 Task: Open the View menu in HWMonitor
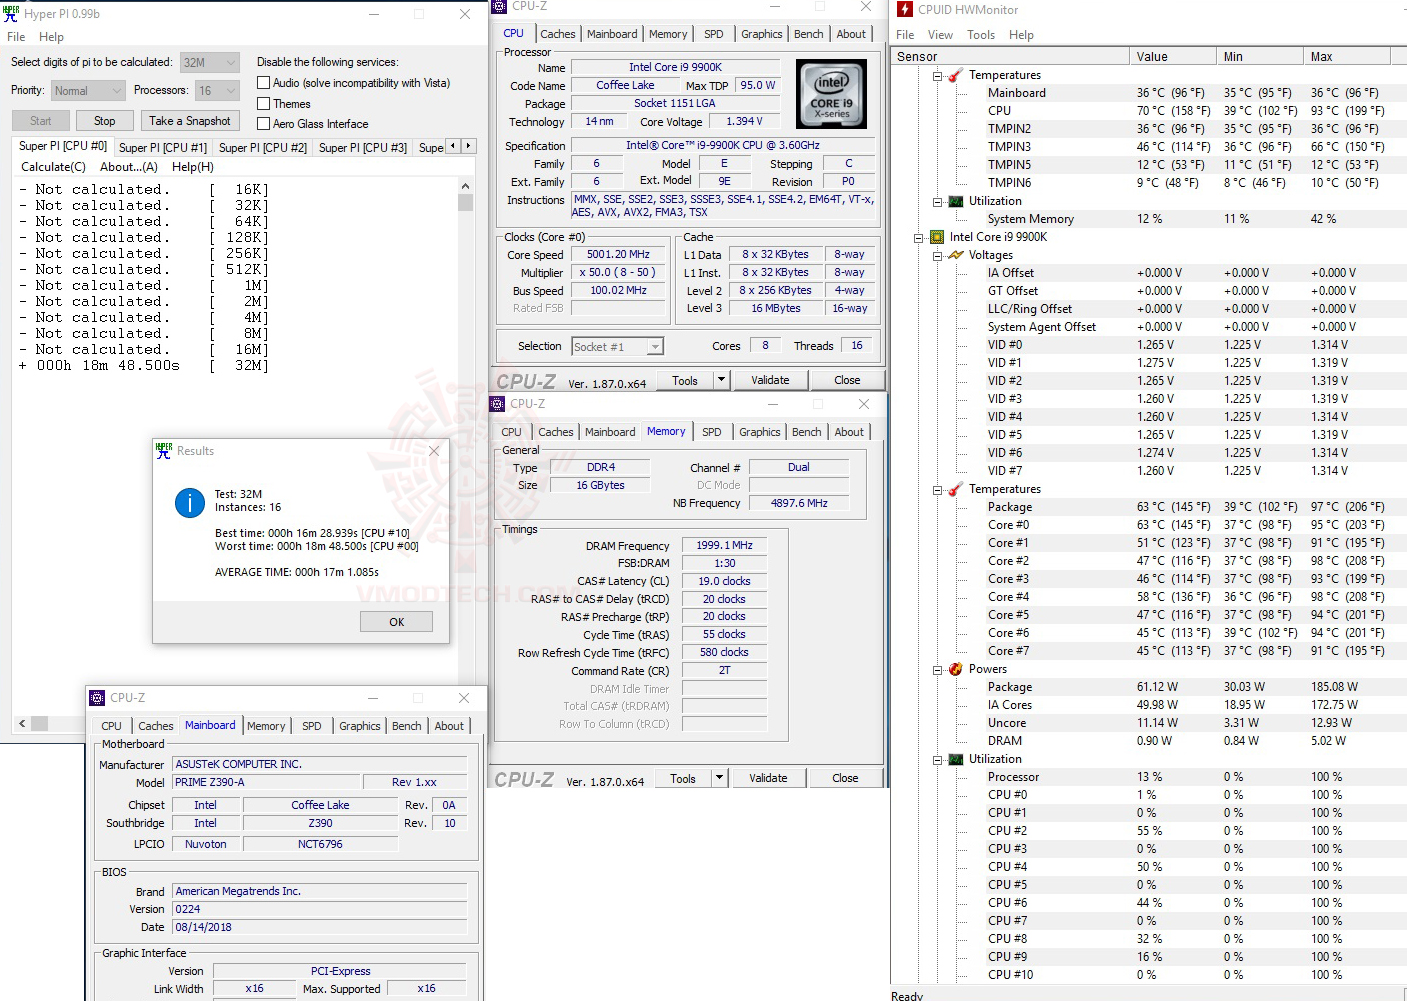point(940,34)
